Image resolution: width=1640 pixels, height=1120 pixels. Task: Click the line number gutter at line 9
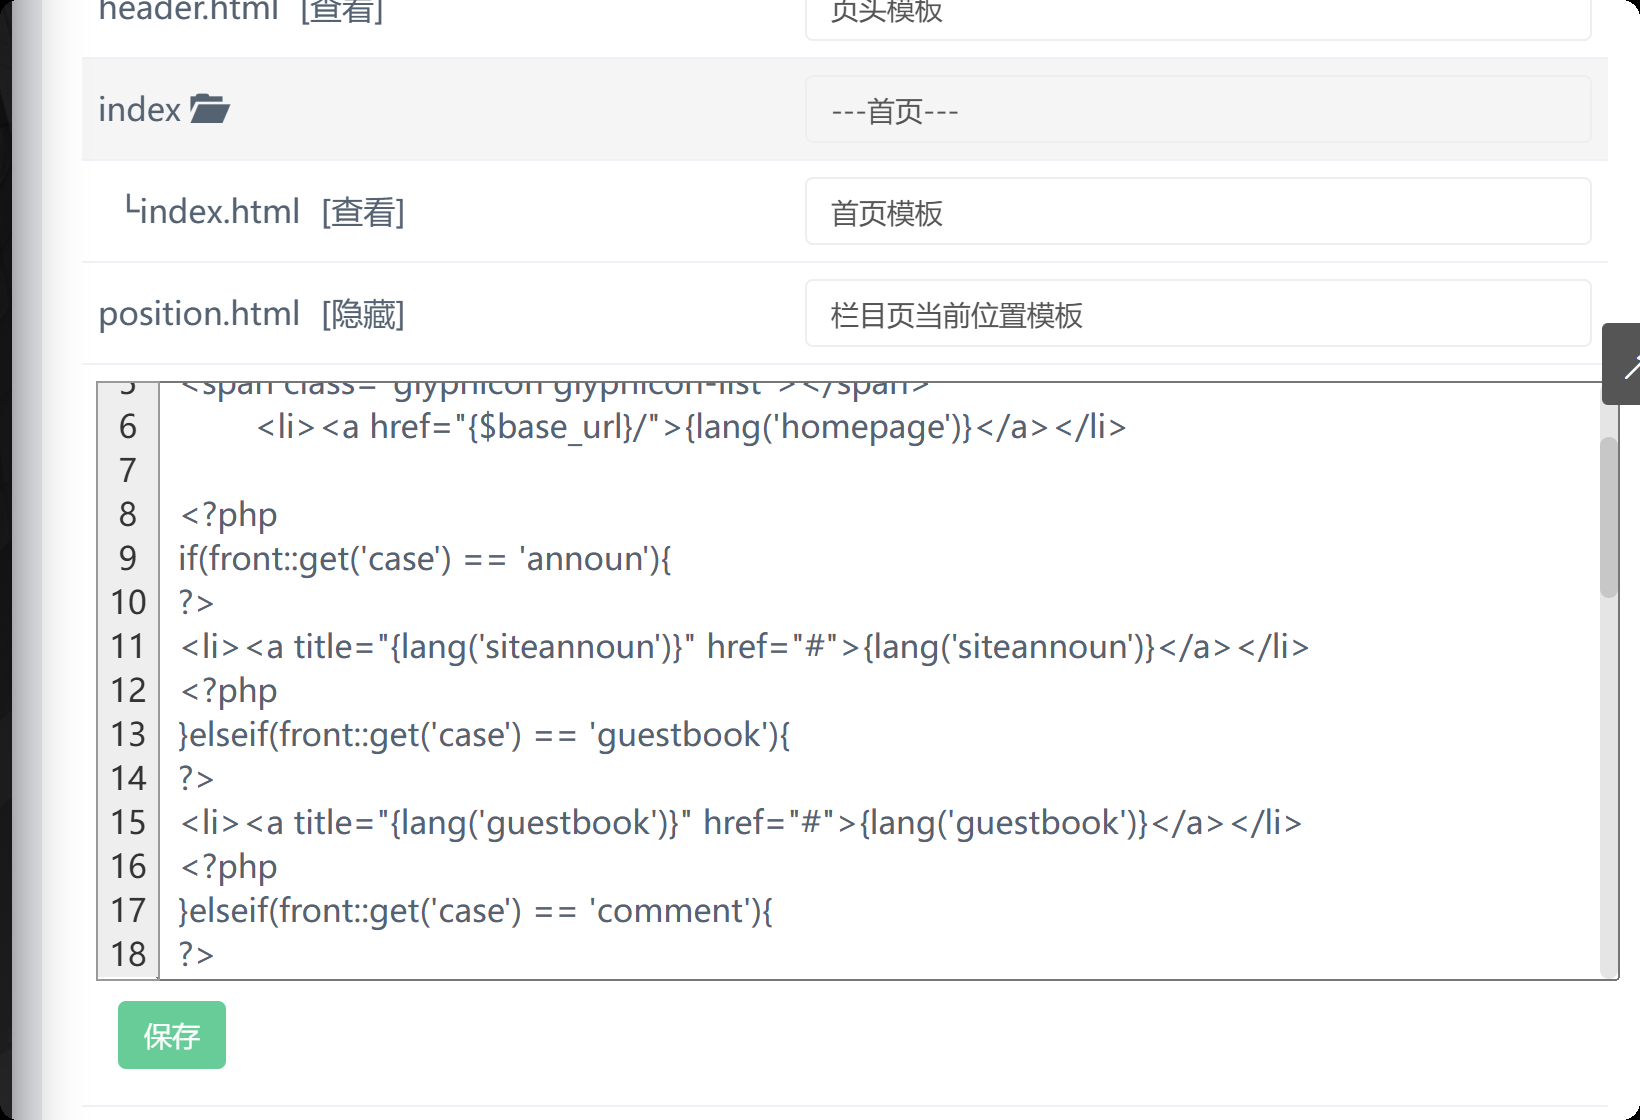(x=127, y=558)
